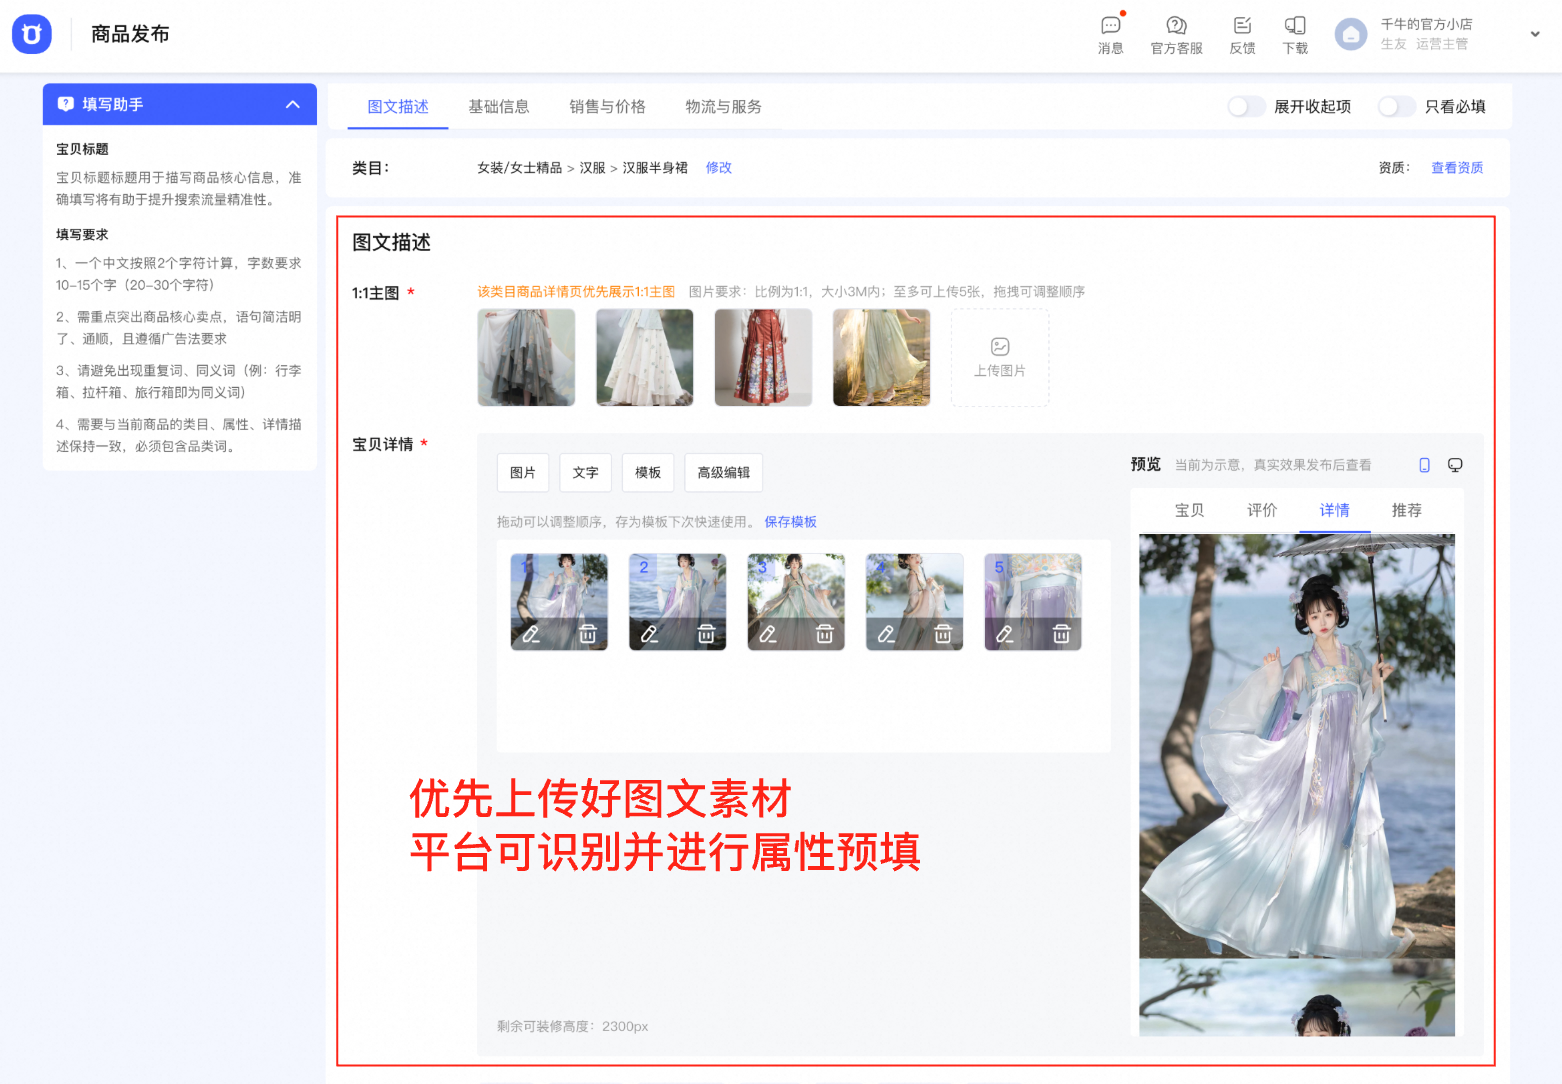The image size is (1562, 1084).
Task: Open the 评价 preview tab
Action: tap(1261, 510)
